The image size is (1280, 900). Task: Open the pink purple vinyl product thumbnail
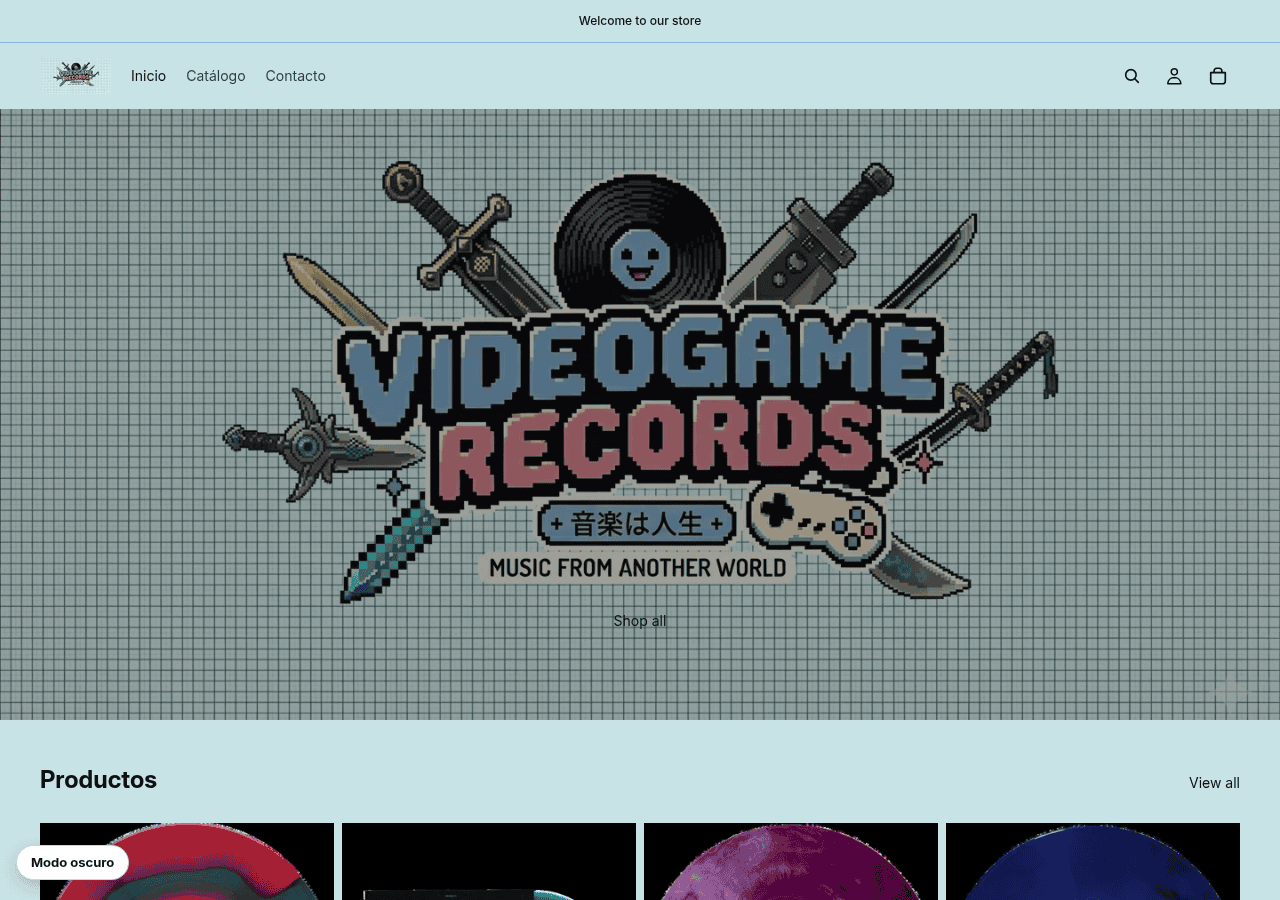(x=791, y=861)
